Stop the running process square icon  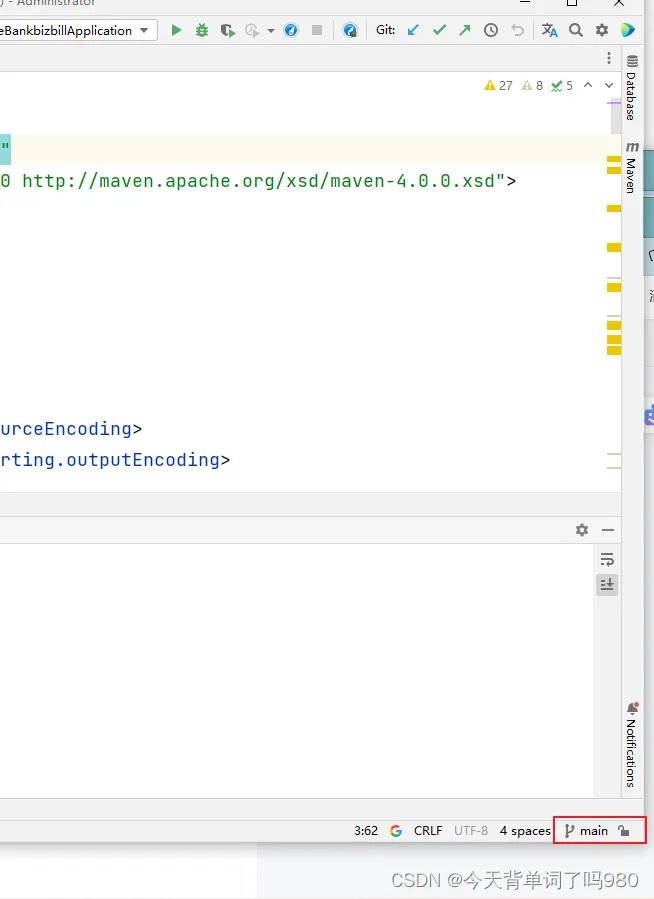(316, 30)
